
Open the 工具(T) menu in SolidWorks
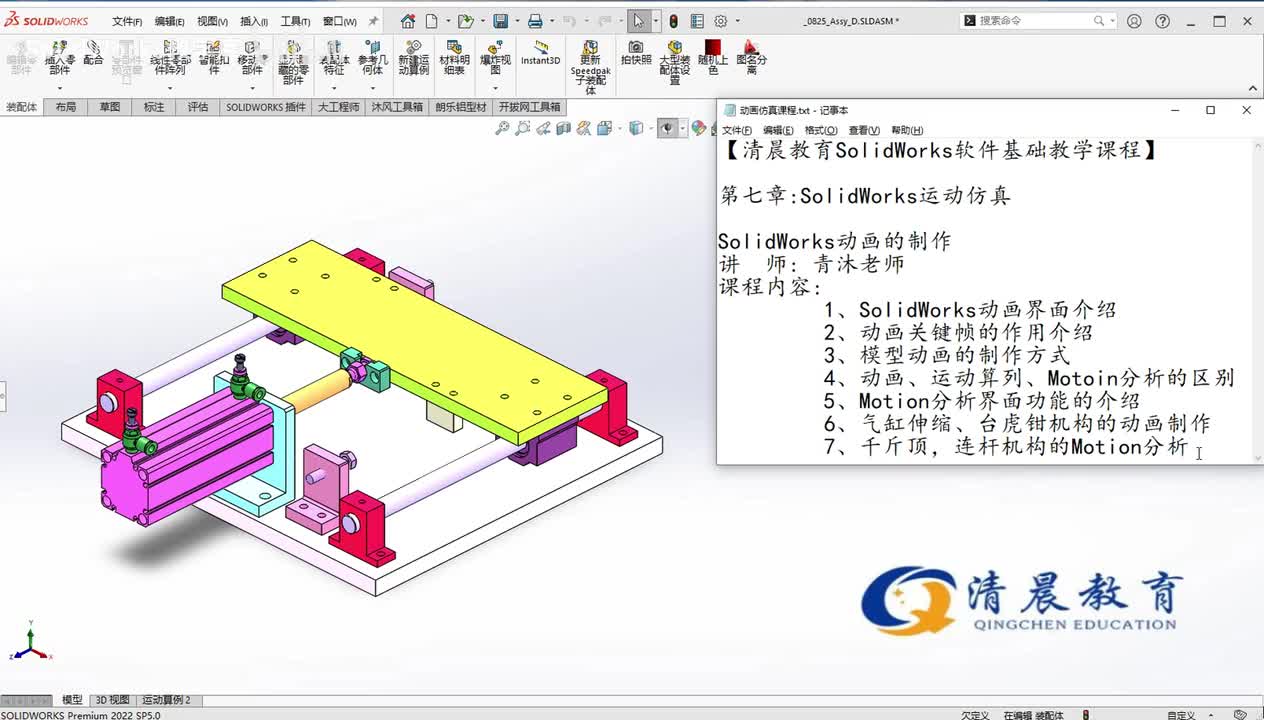295,21
